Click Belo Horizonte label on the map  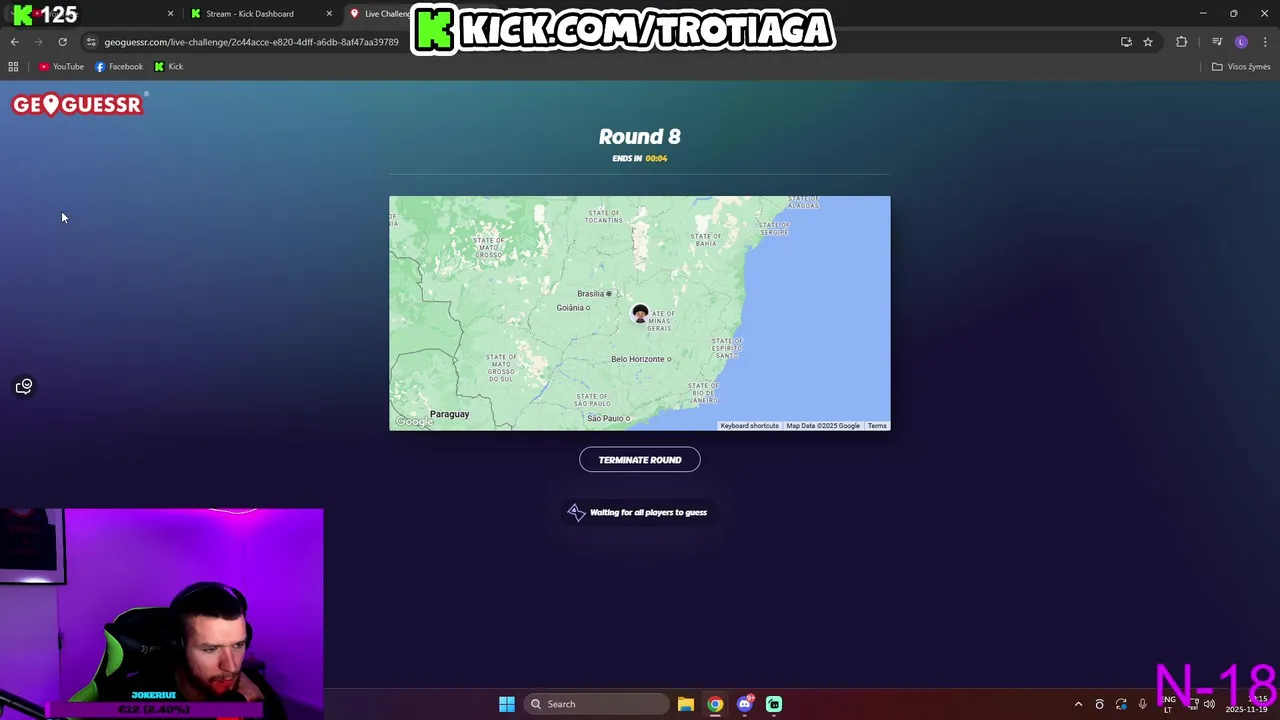[638, 359]
